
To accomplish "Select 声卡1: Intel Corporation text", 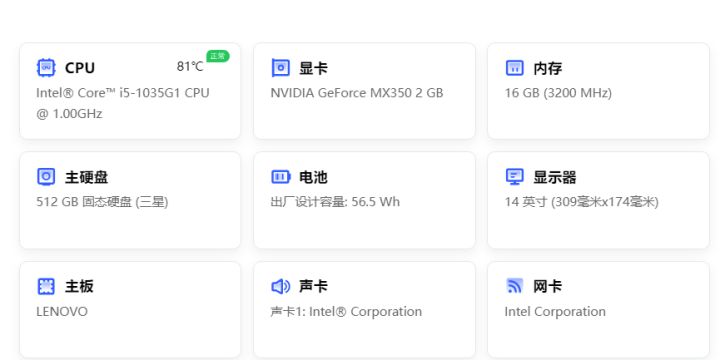I will pyautogui.click(x=346, y=312).
